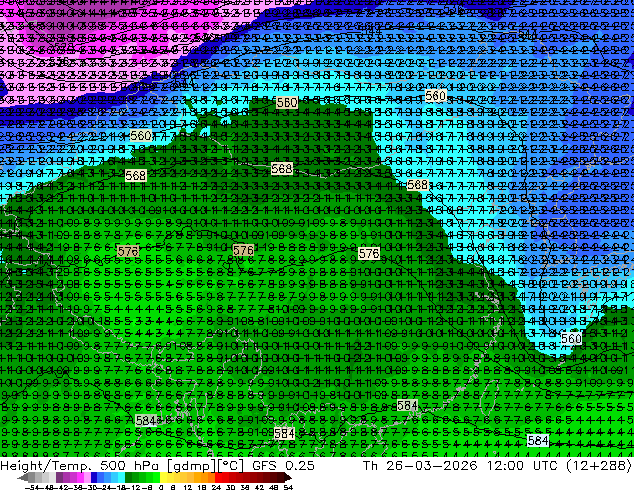Click the '26-03-2026' date text
This screenshot has width=634, height=490.
point(432,465)
